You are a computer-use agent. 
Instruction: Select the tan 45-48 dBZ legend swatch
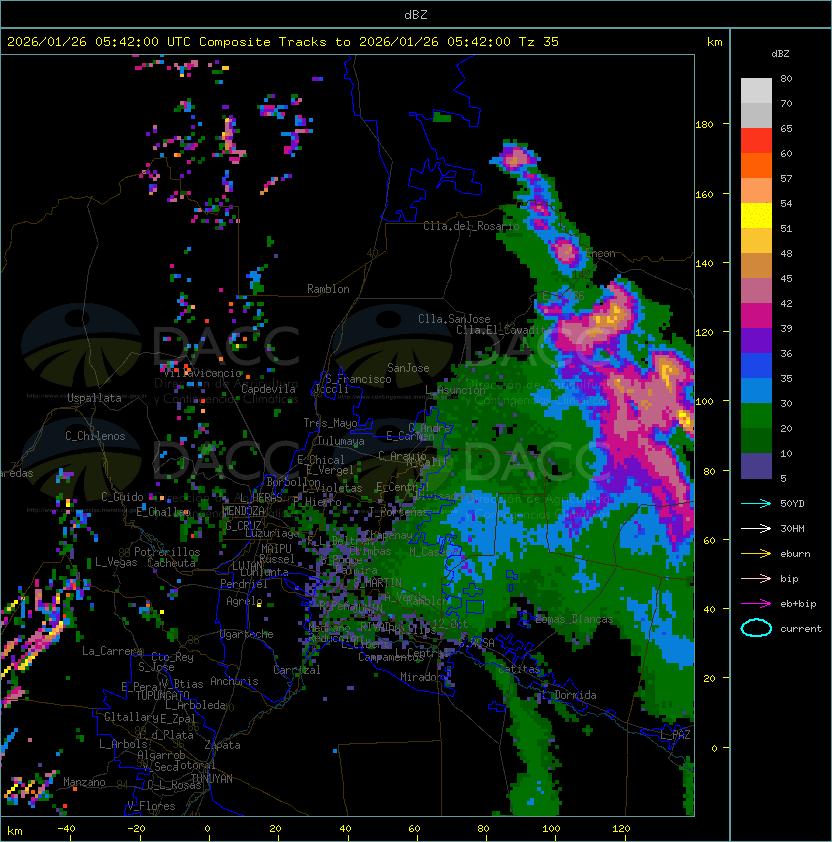(x=756, y=266)
